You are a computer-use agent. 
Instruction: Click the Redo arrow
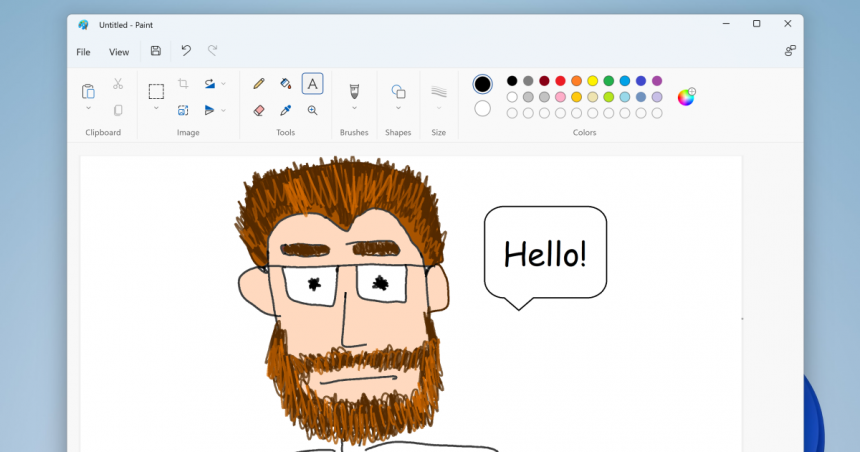coord(212,51)
